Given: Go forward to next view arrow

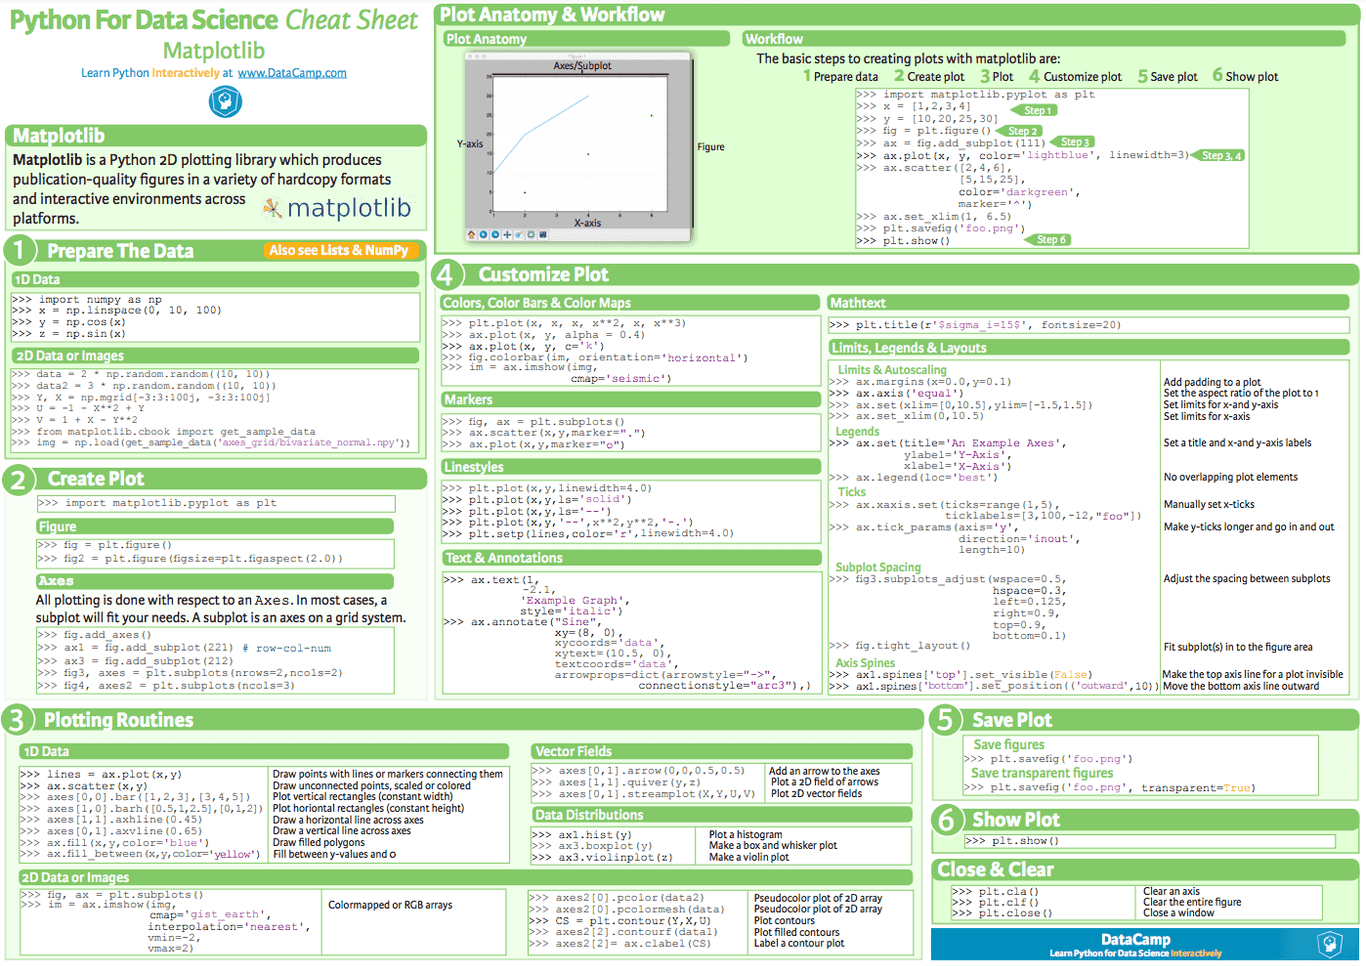Looking at the screenshot, I should coord(495,235).
